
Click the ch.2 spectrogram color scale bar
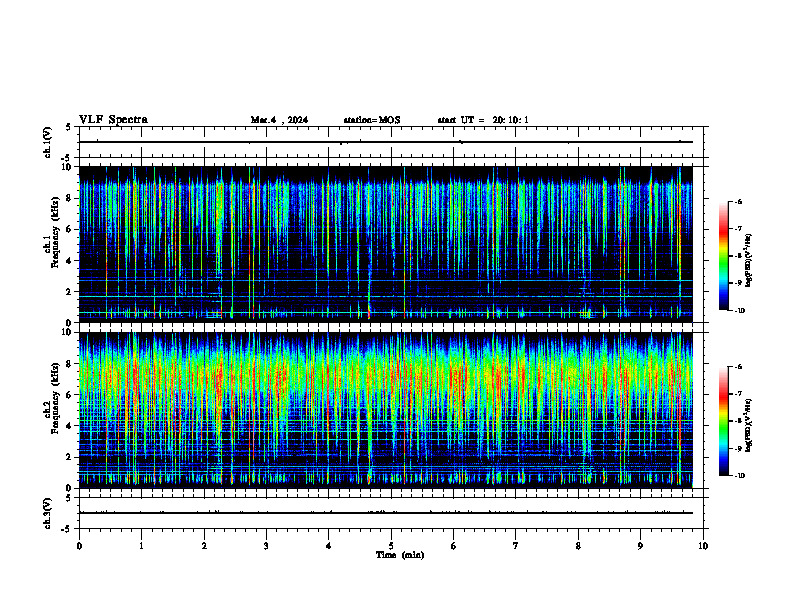723,421
